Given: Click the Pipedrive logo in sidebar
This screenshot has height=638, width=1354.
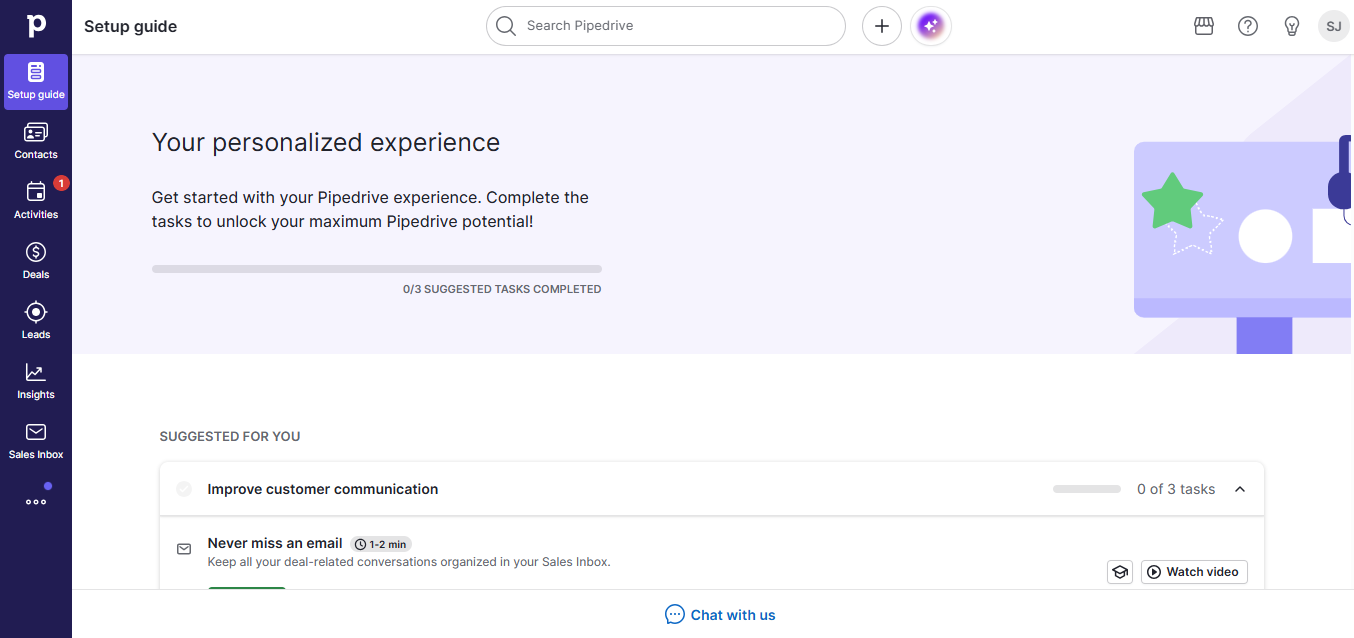Looking at the screenshot, I should 36,26.
